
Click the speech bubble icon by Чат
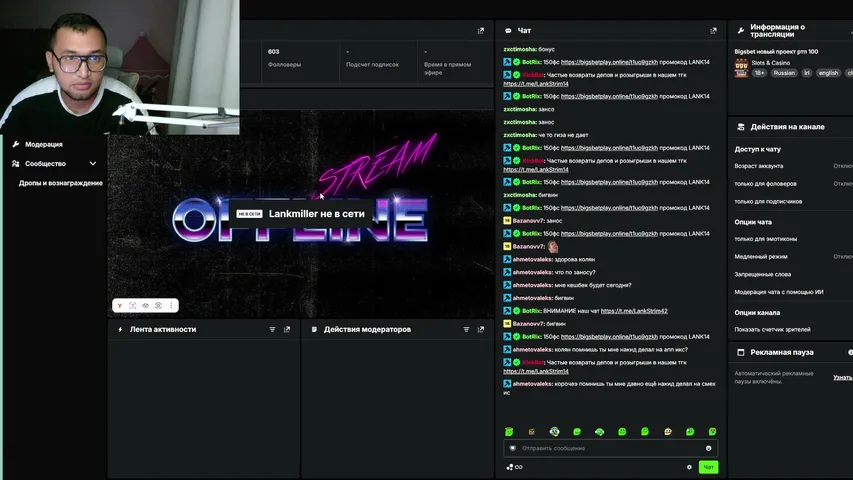point(508,31)
